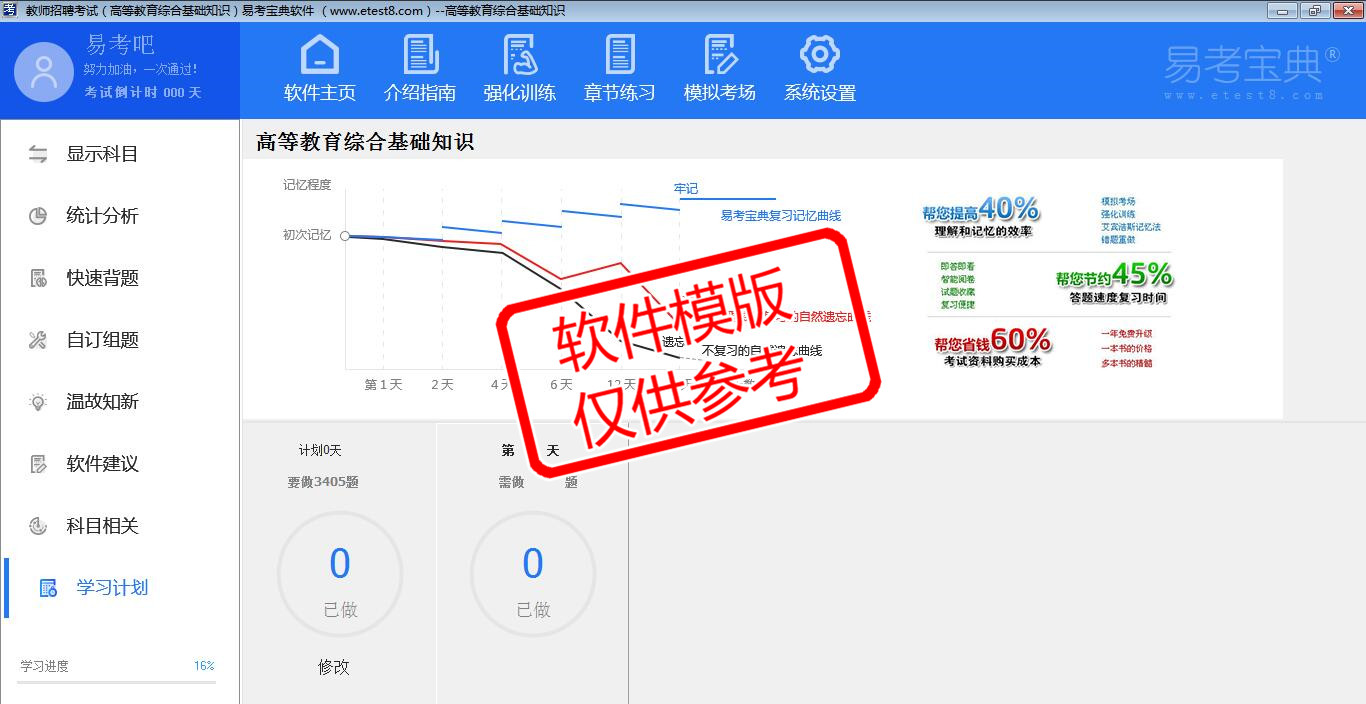Click the 温故知新 lightbulb icon
The width and height of the screenshot is (1366, 704).
click(x=38, y=402)
